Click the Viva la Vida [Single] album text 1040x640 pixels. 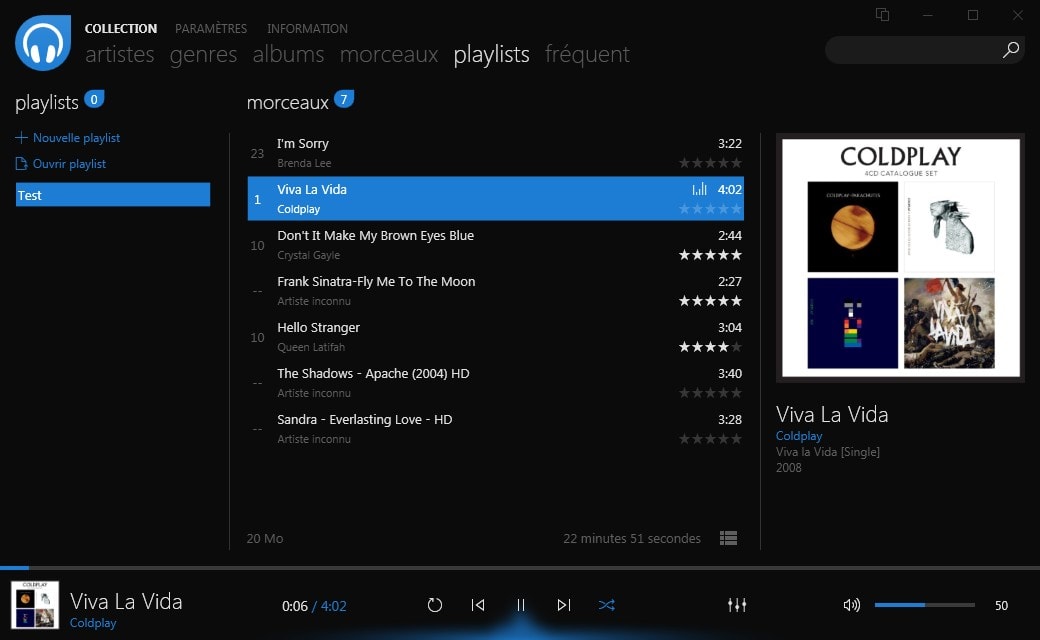pos(828,452)
